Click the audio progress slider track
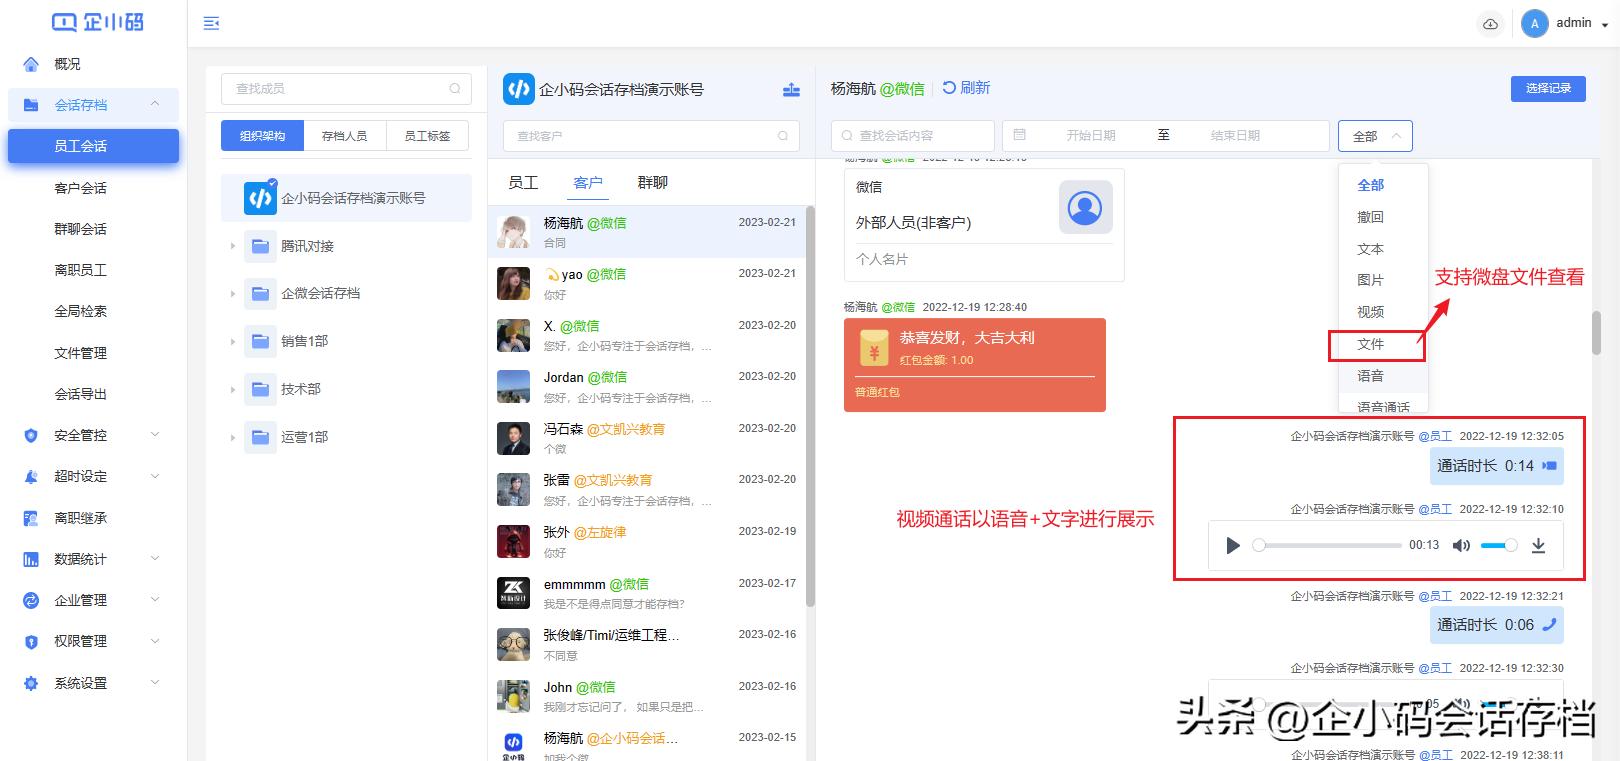This screenshot has height=761, width=1620. (x=1327, y=545)
